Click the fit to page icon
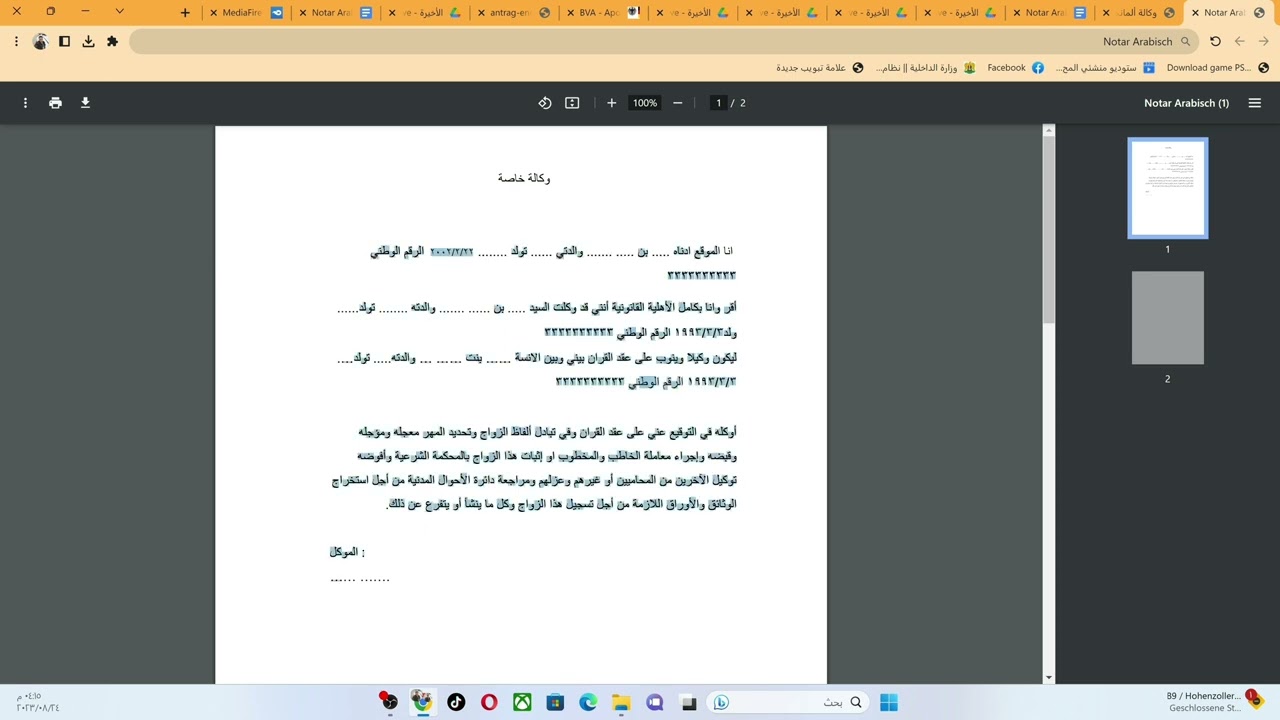 coord(572,103)
